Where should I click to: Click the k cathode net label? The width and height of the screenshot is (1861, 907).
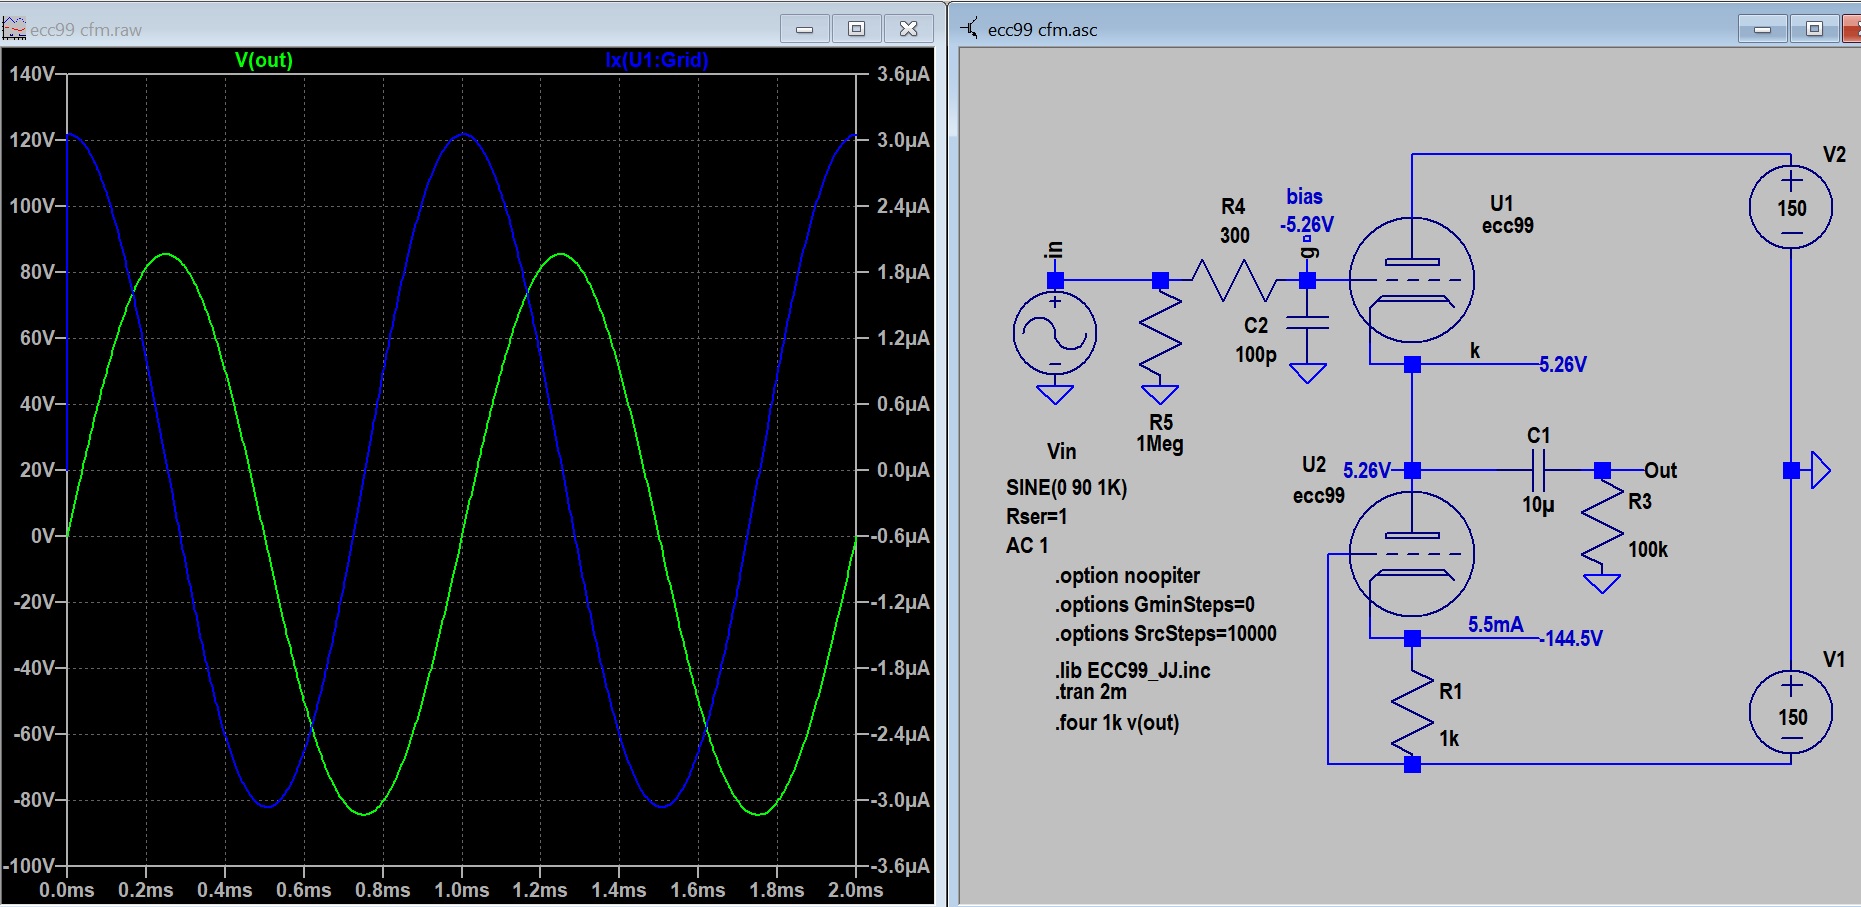(1475, 351)
